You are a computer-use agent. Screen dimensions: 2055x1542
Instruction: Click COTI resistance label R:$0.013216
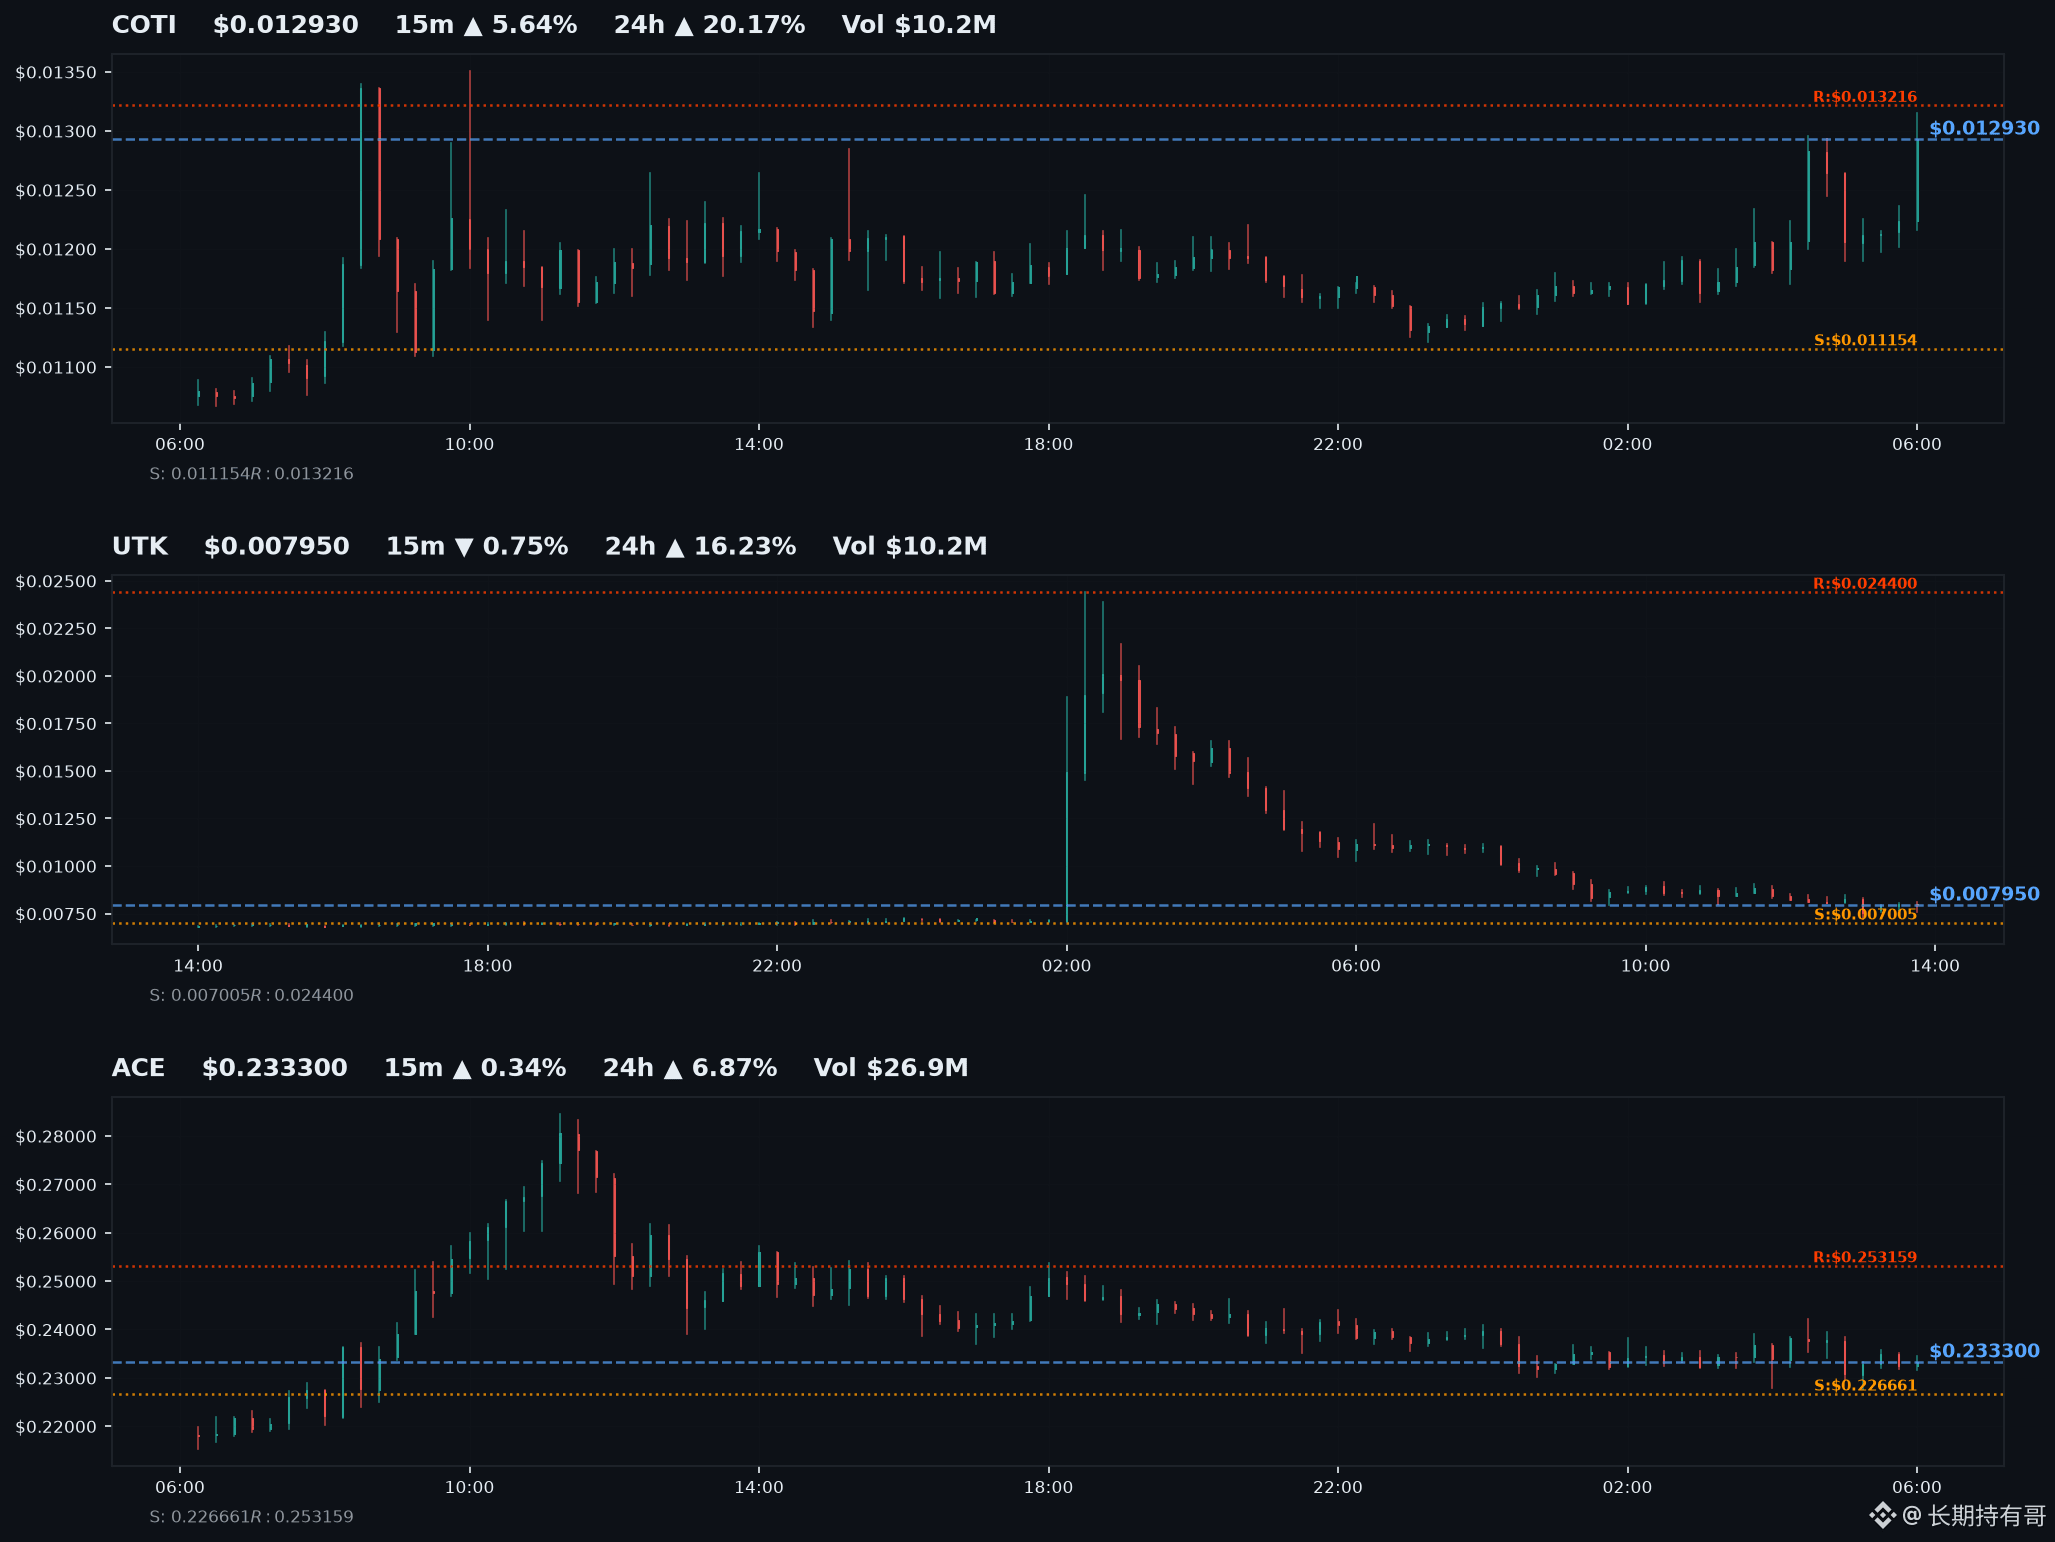[x=1865, y=97]
